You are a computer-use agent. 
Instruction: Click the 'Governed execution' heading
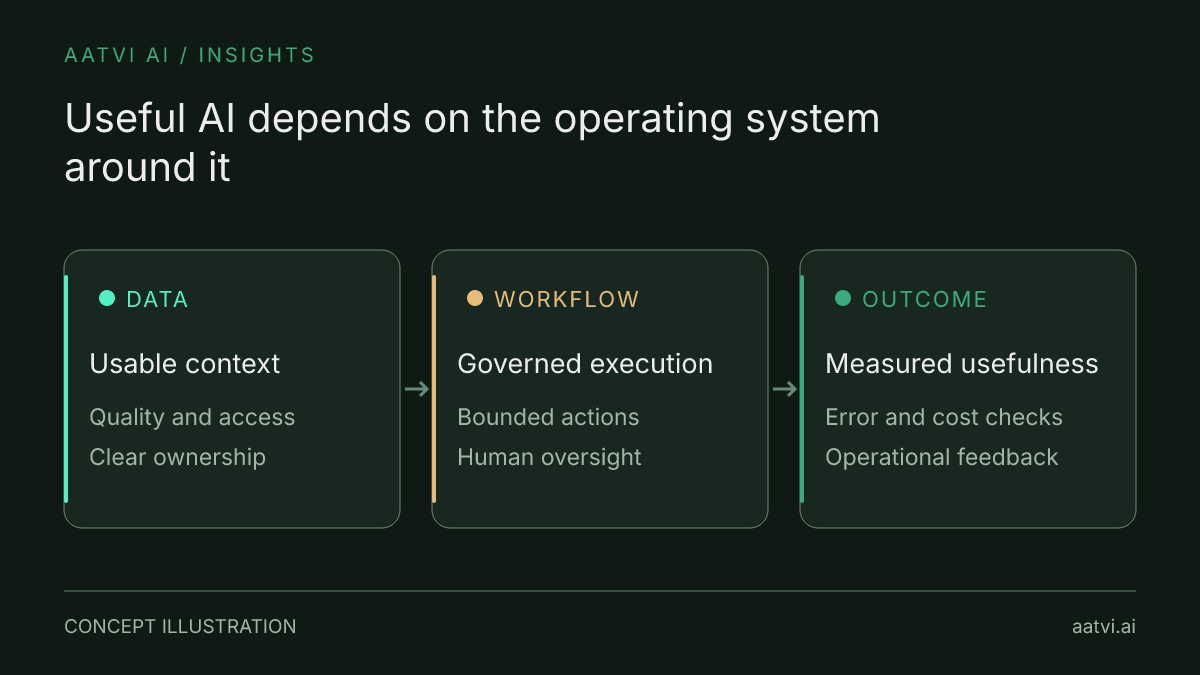(585, 363)
